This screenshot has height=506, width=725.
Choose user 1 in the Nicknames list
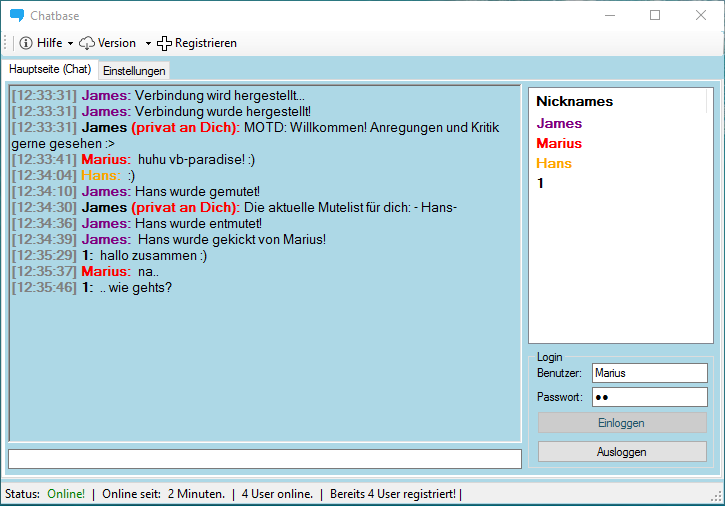541,183
